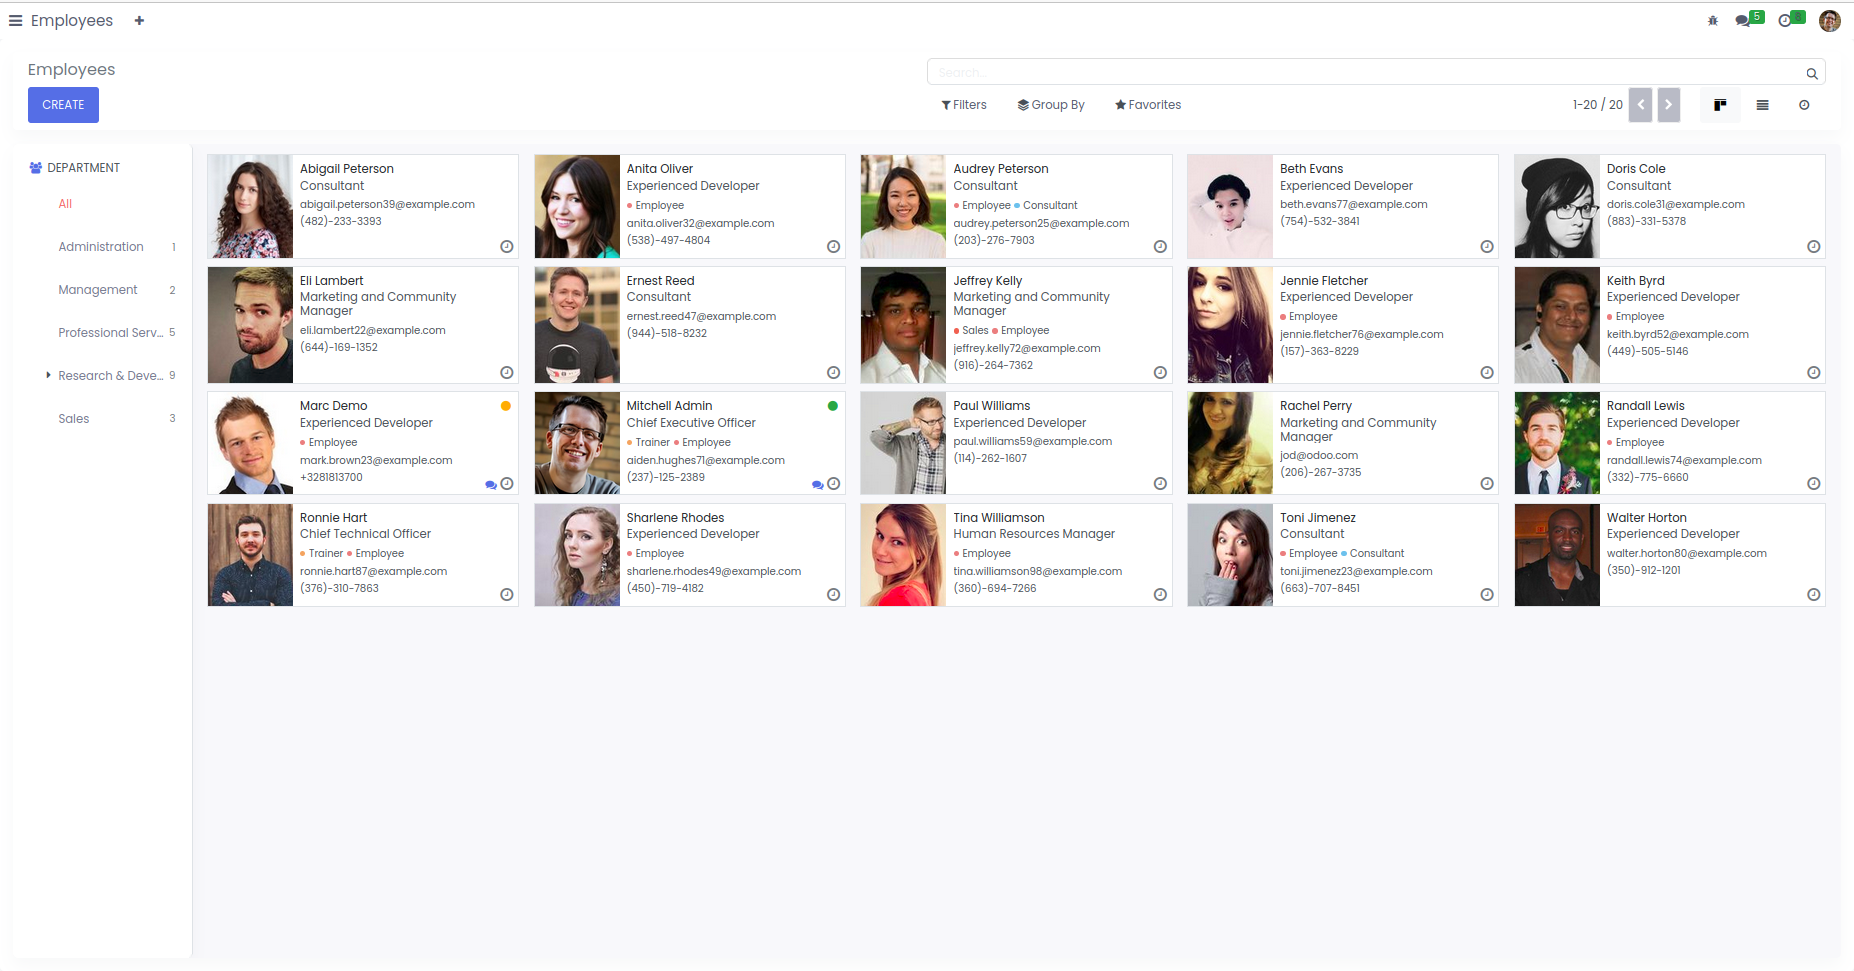The image size is (1854, 971).
Task: Open the Group By dropdown
Action: [1051, 105]
